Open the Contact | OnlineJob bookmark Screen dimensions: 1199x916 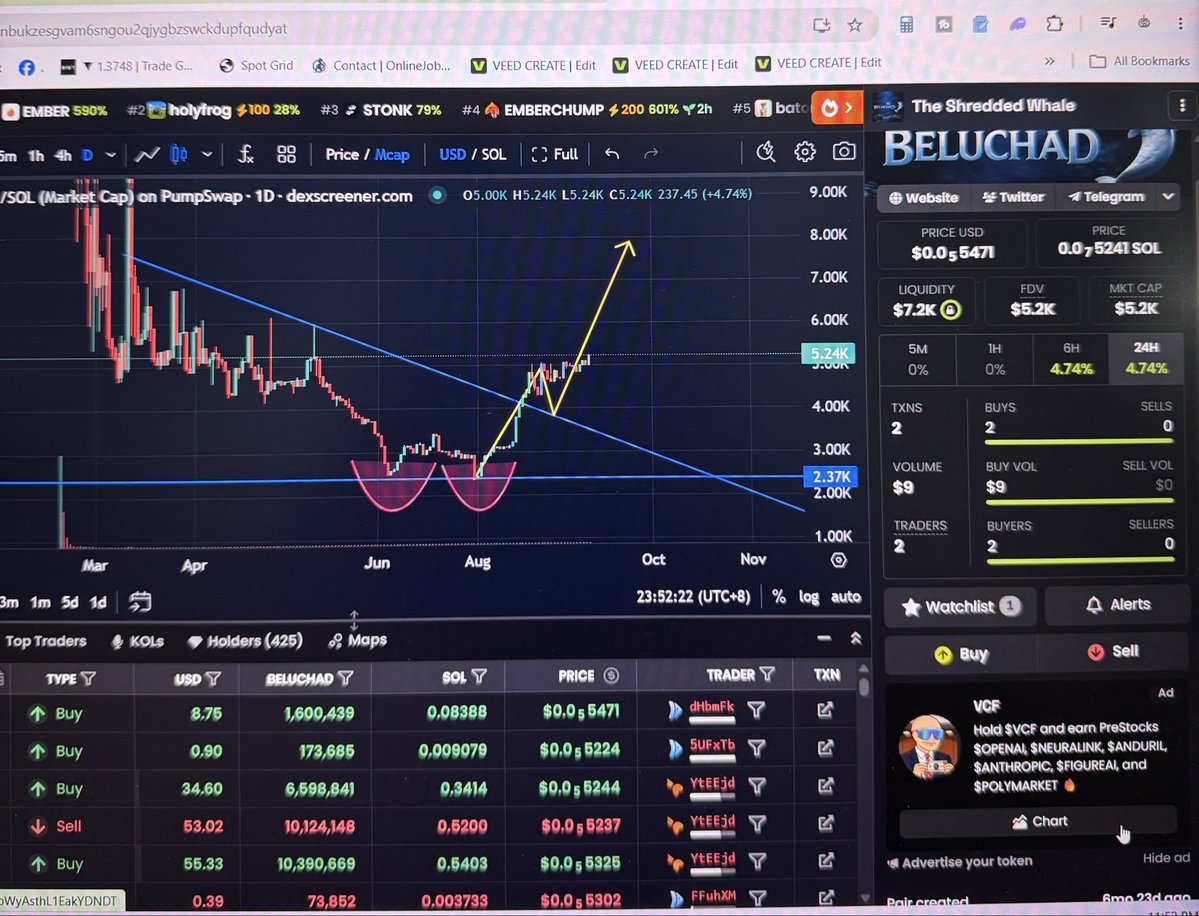[x=382, y=66]
